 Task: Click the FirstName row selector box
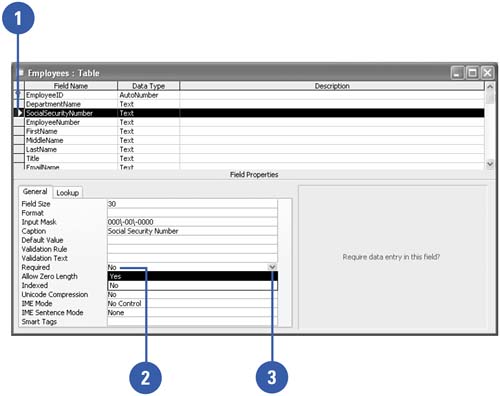coord(19,131)
